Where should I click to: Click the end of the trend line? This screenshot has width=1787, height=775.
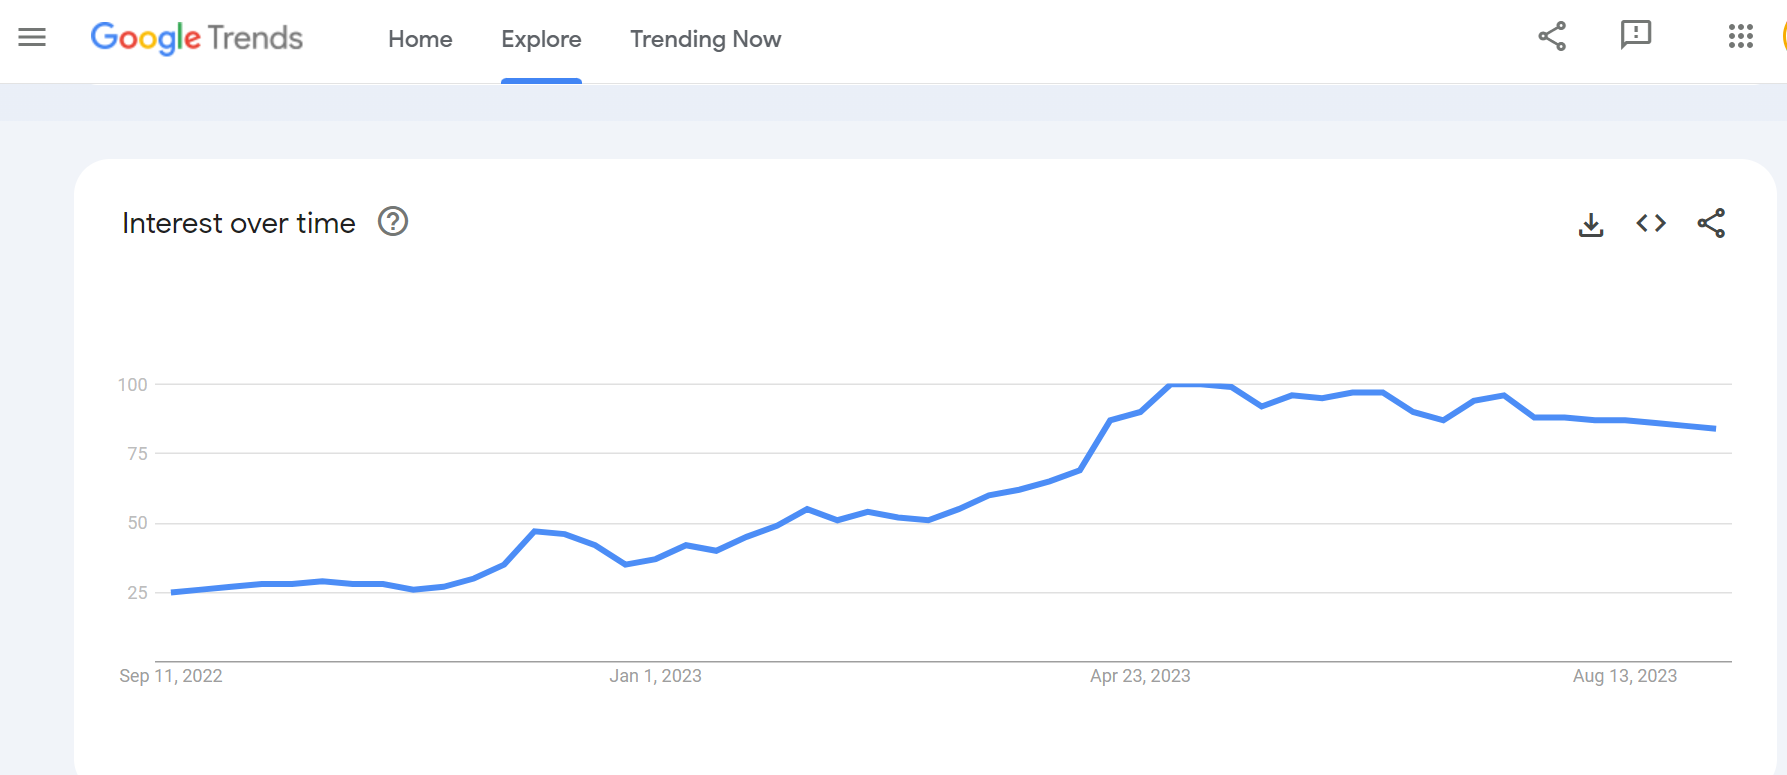(1714, 428)
